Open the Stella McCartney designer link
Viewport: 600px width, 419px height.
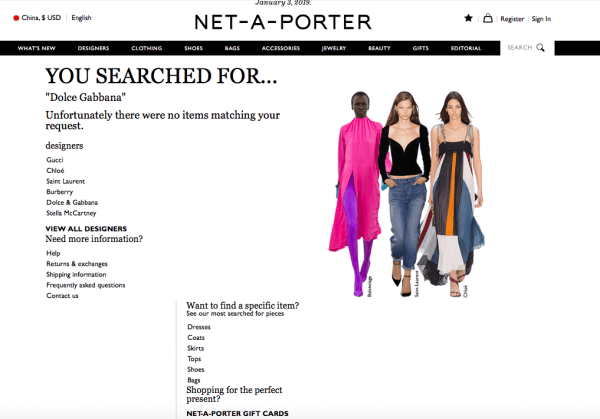tap(71, 213)
